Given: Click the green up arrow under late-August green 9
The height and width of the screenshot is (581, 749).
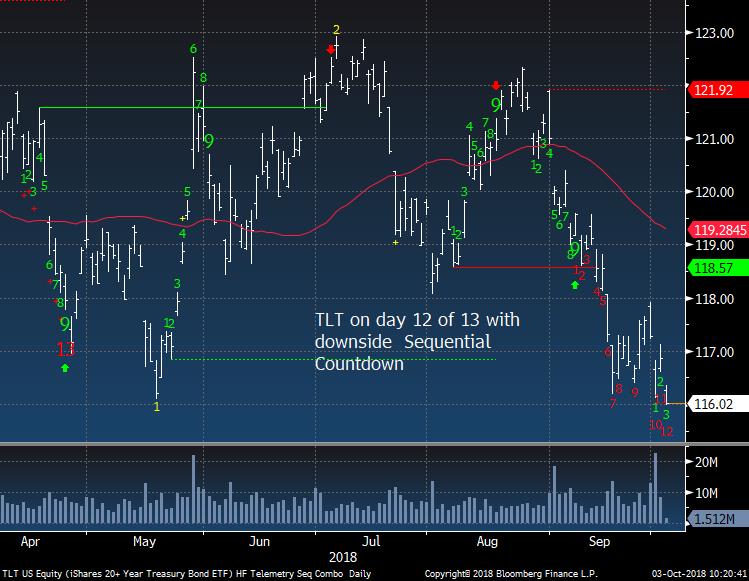Looking at the screenshot, I should [x=575, y=285].
